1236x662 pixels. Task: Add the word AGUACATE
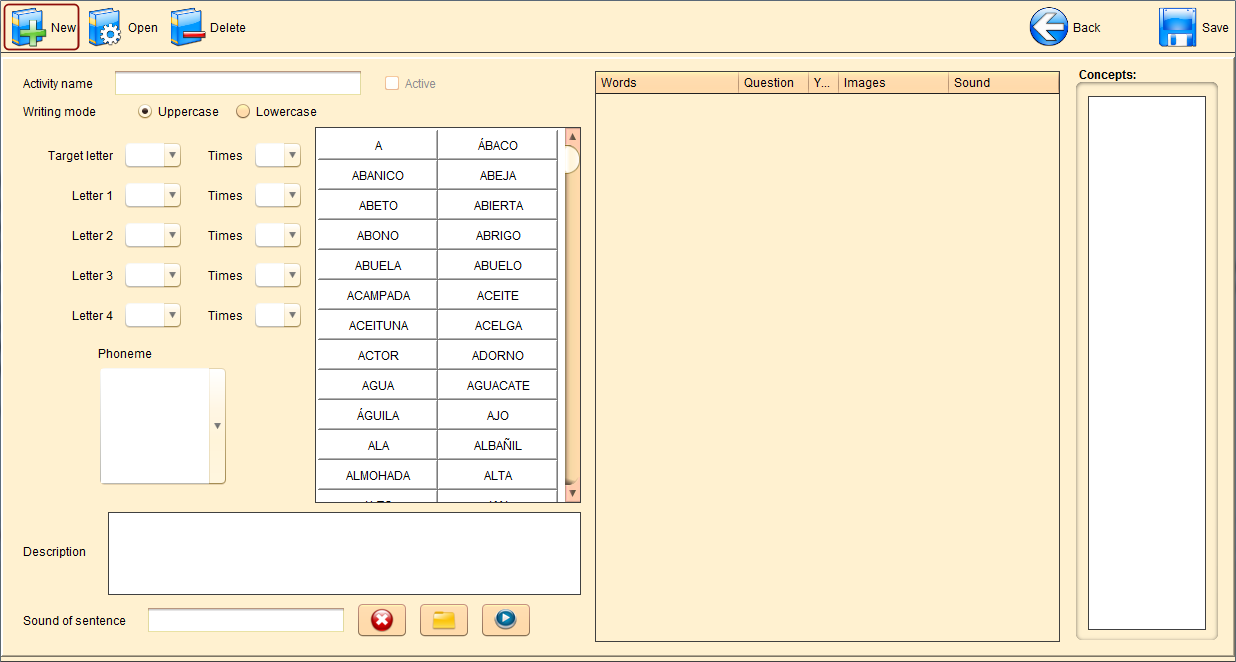[x=498, y=385]
